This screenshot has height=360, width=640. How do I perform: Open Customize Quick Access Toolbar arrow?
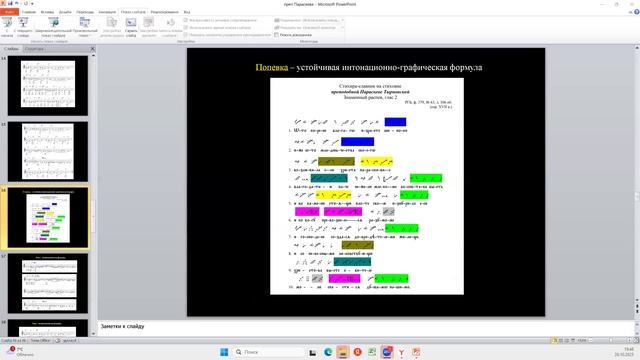tap(32, 4)
